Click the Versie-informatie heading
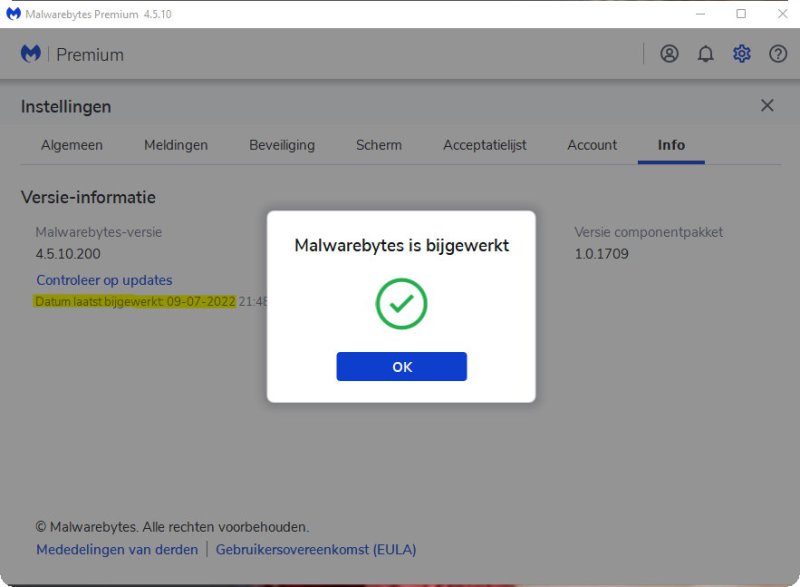Viewport: 800px width, 587px height. tap(88, 197)
